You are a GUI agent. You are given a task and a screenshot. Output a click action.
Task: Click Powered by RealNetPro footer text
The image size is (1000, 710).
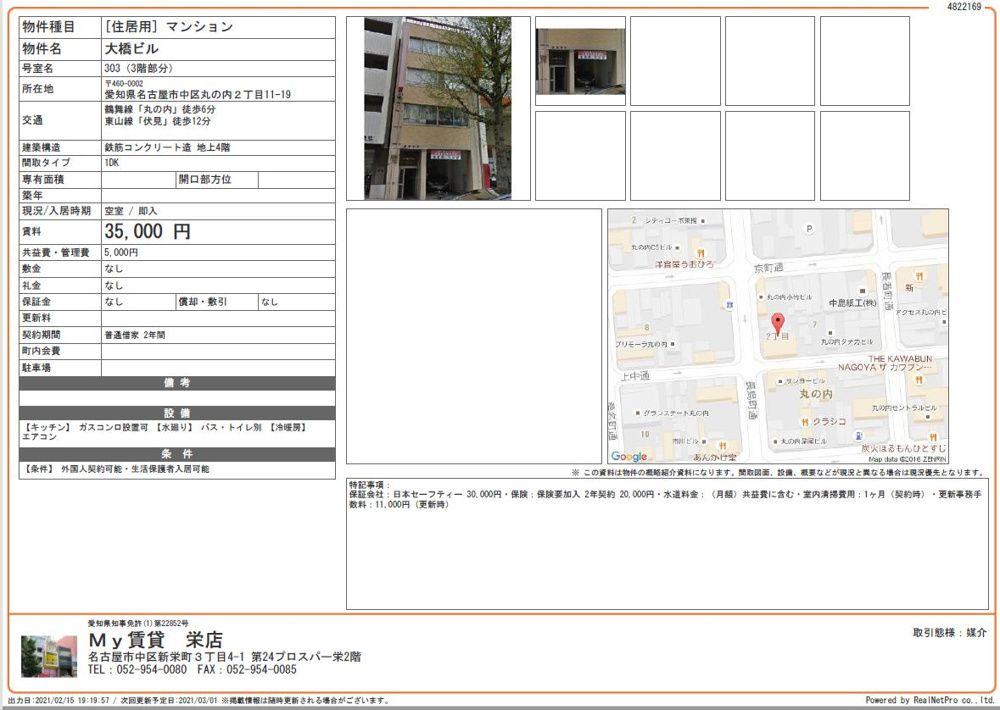929,700
